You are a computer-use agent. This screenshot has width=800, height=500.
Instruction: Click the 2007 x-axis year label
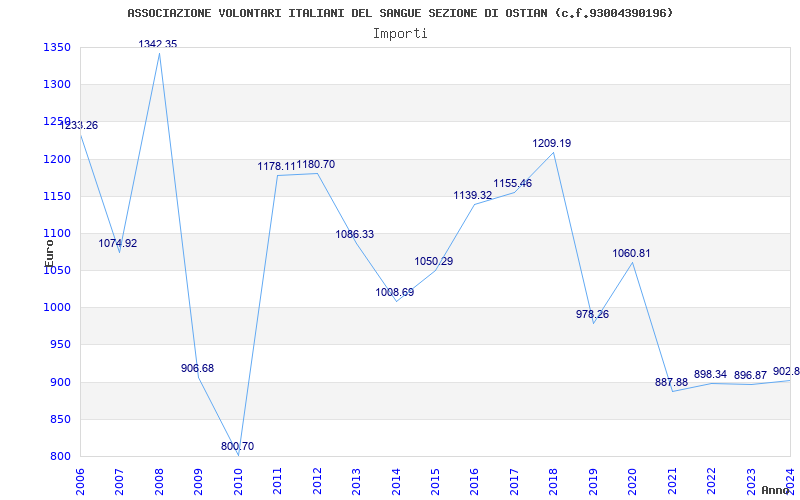pyautogui.click(x=119, y=481)
